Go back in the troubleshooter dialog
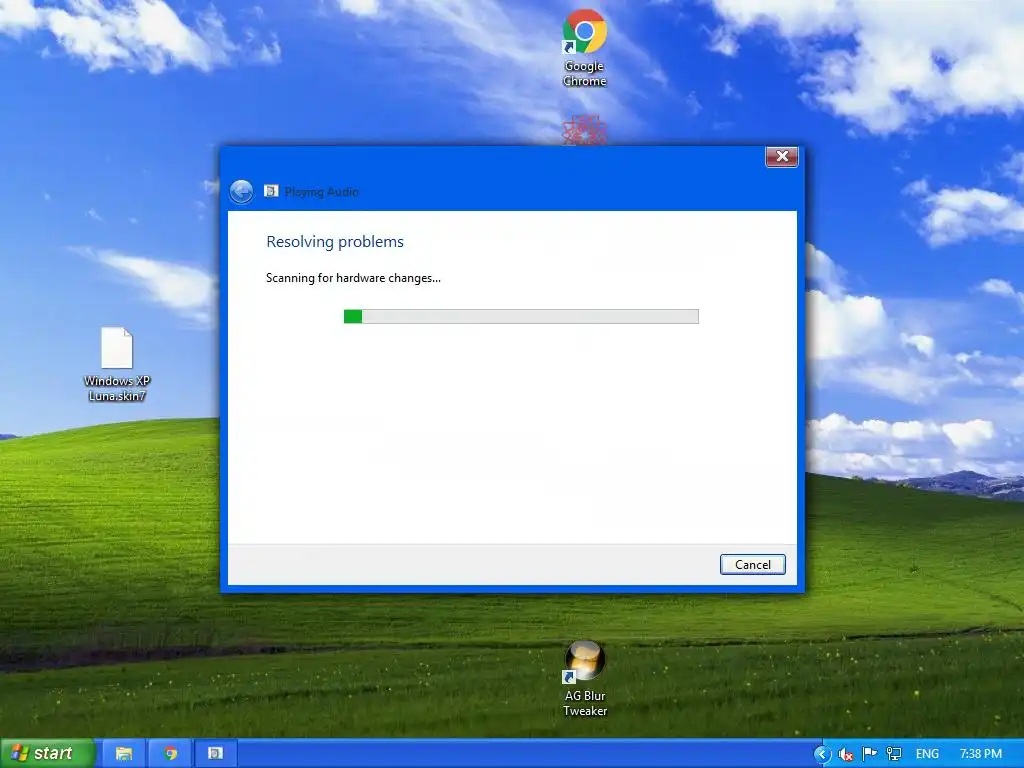This screenshot has width=1024, height=768. (242, 192)
